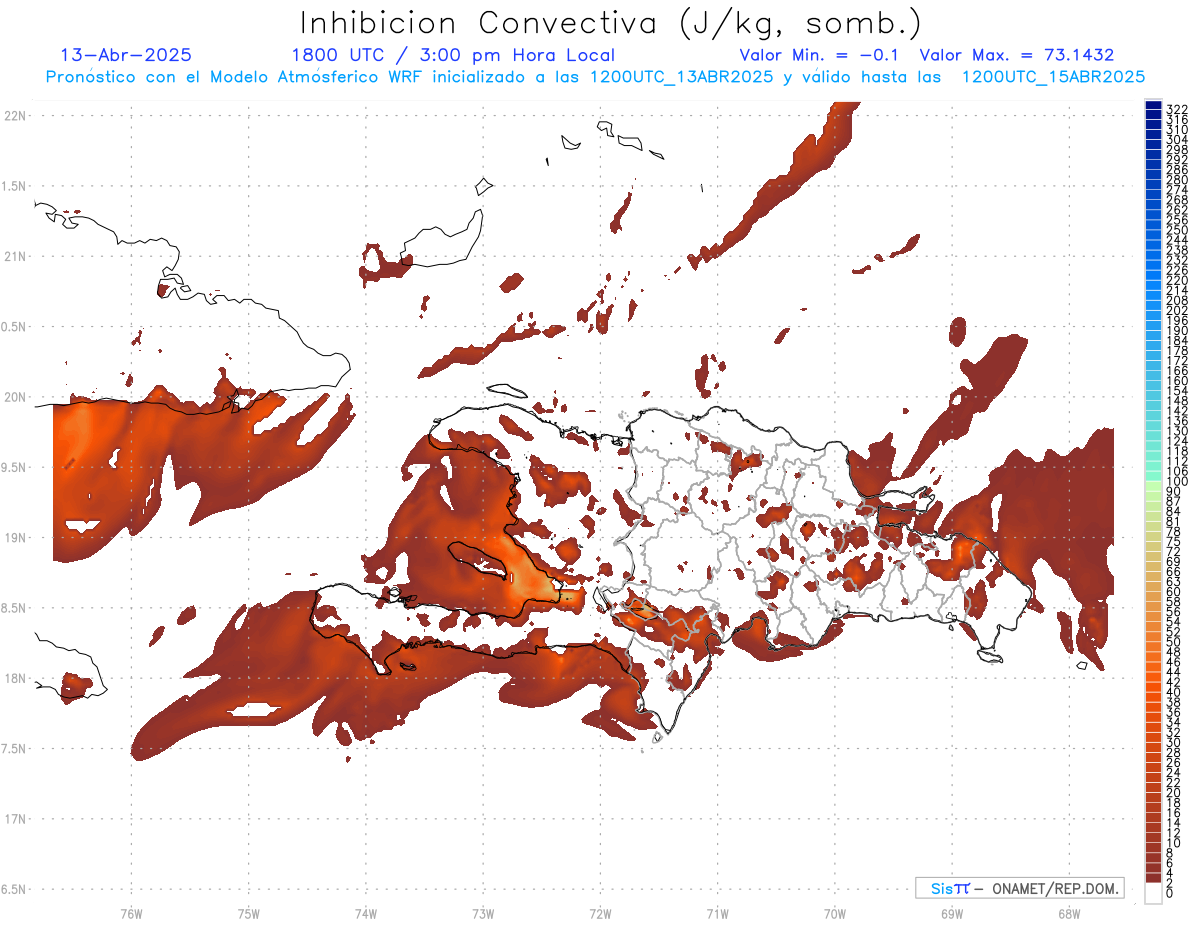
Task: Click the '19N' latitude axis label
Action: point(14,538)
